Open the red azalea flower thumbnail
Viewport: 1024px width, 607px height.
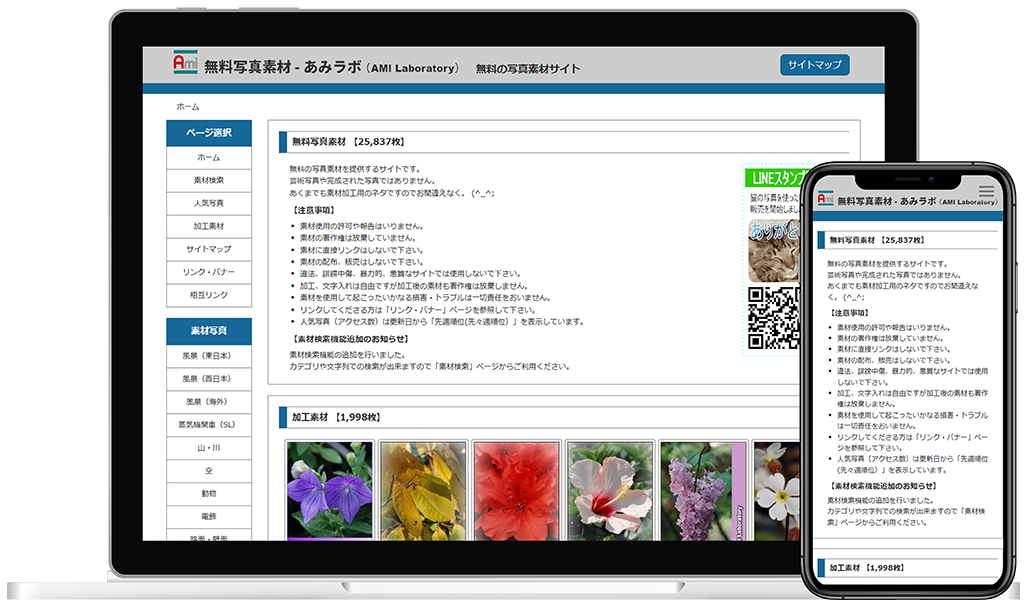[516, 490]
